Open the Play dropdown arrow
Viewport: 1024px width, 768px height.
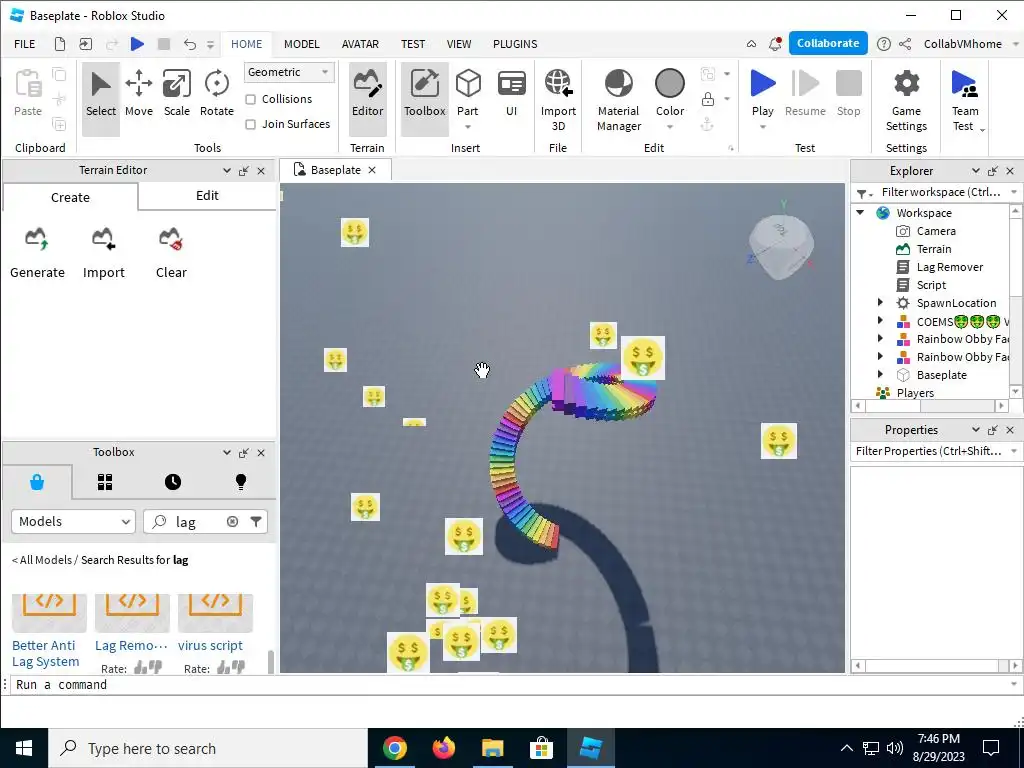coord(762,127)
